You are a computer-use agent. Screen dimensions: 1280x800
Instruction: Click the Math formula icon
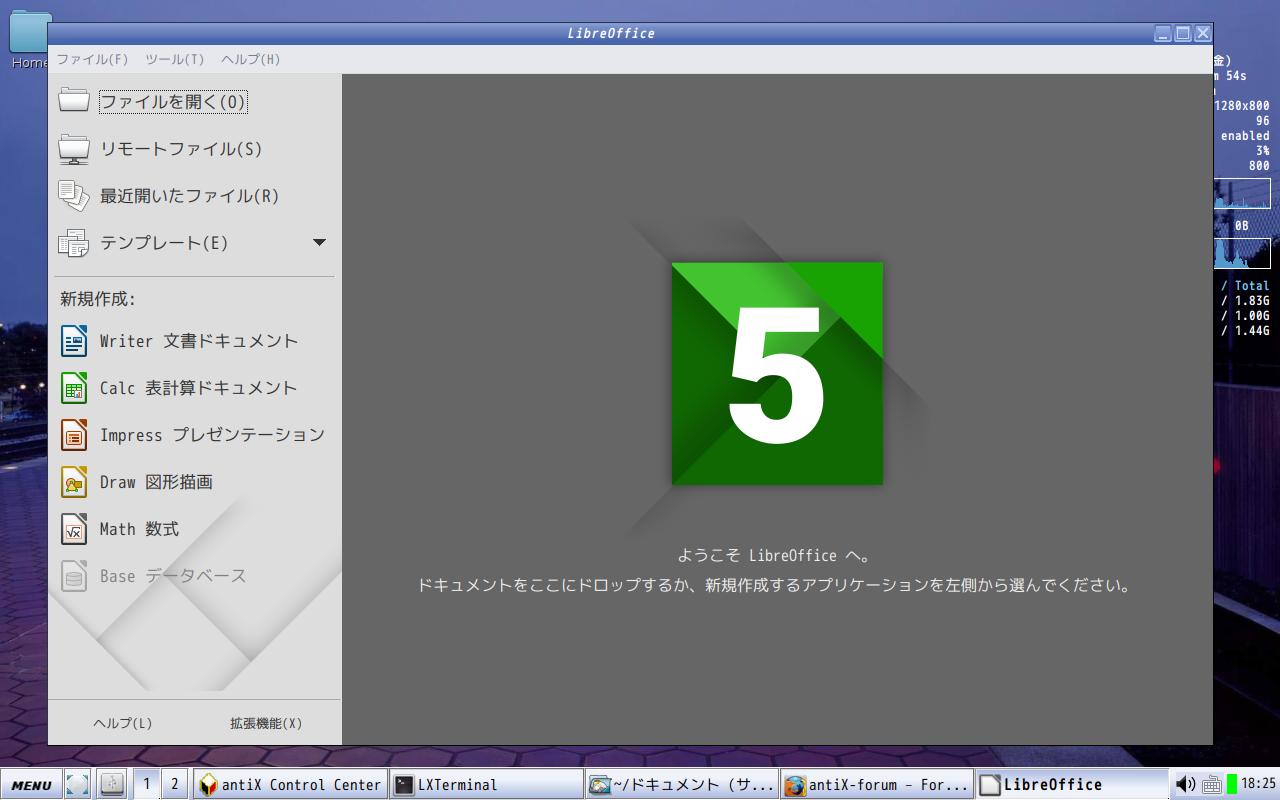pos(74,529)
